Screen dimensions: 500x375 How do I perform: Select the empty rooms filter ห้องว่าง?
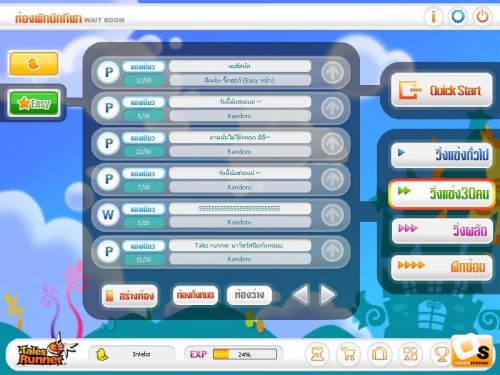coord(249,295)
